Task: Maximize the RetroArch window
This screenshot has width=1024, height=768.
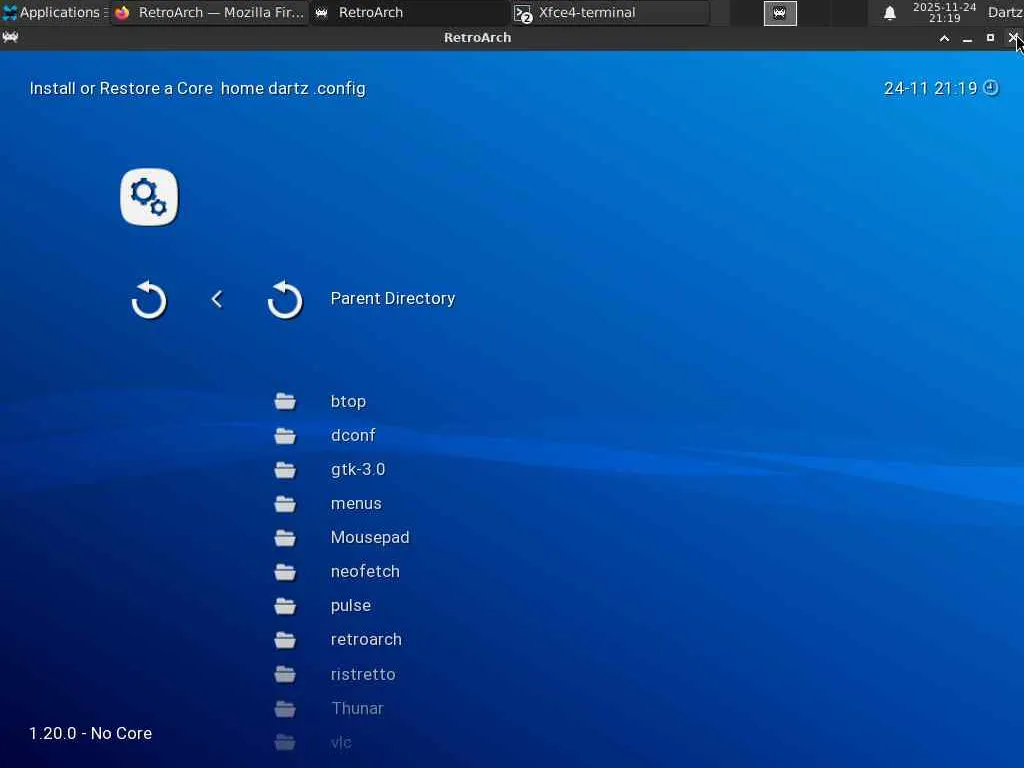Action: tap(990, 38)
